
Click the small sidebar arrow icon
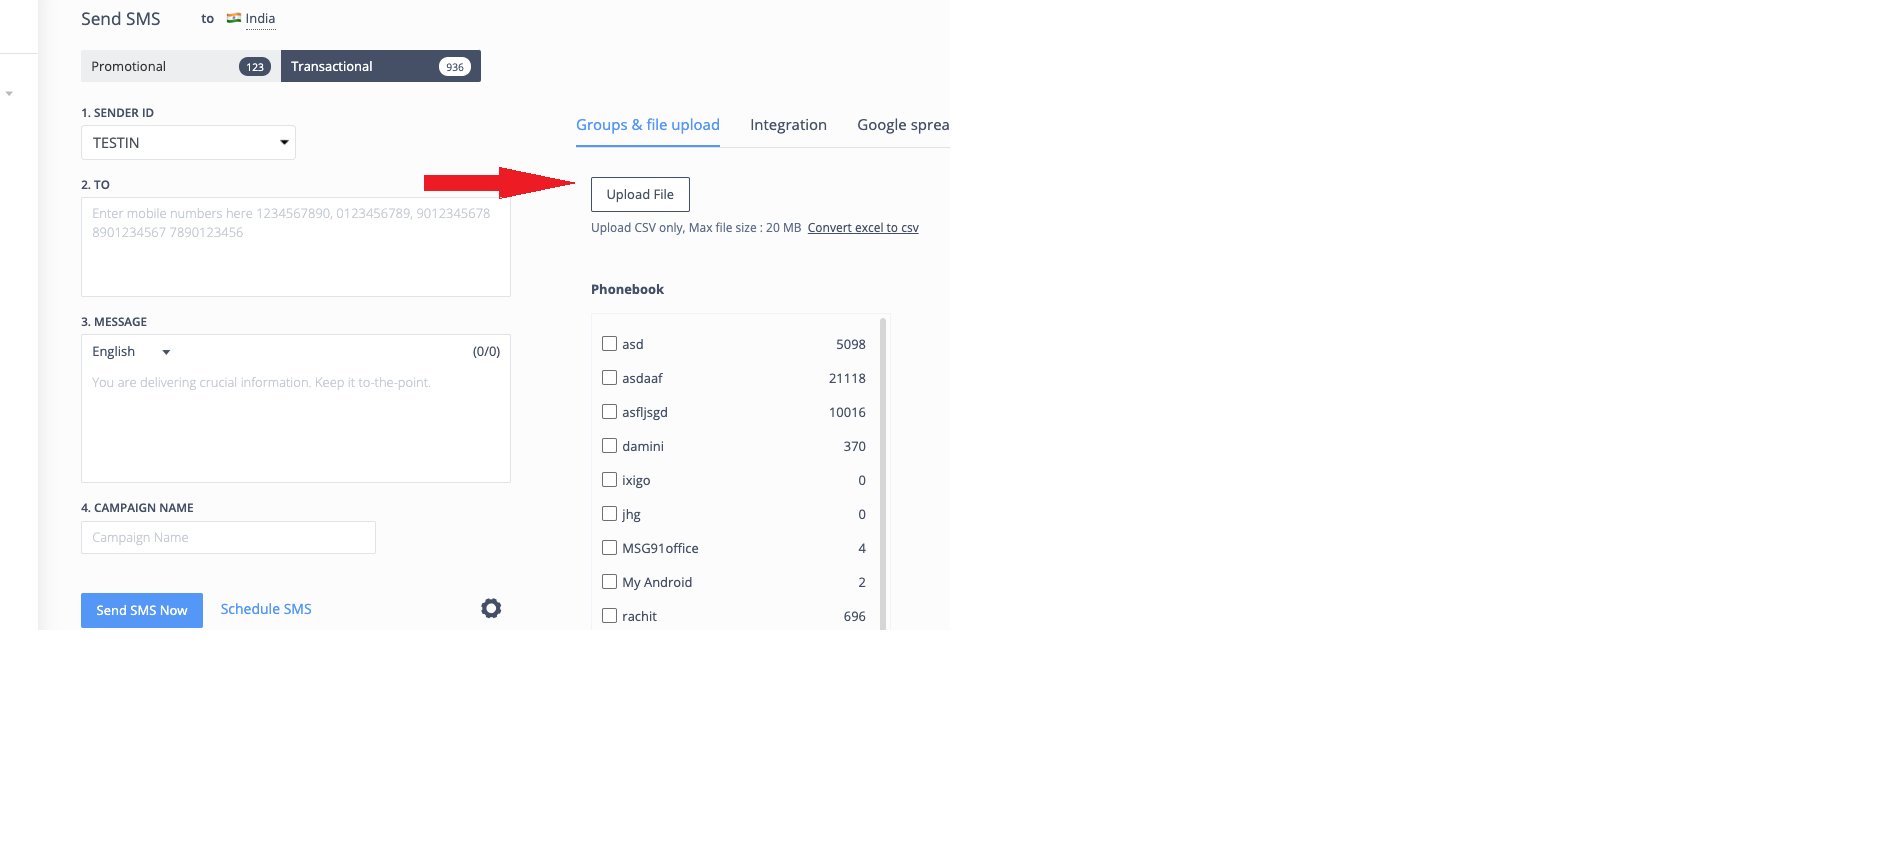pos(9,94)
